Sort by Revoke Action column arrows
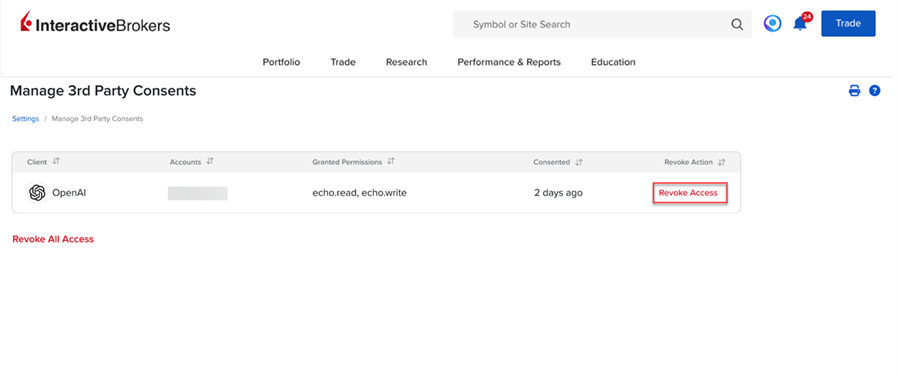This screenshot has width=899, height=374. click(722, 162)
